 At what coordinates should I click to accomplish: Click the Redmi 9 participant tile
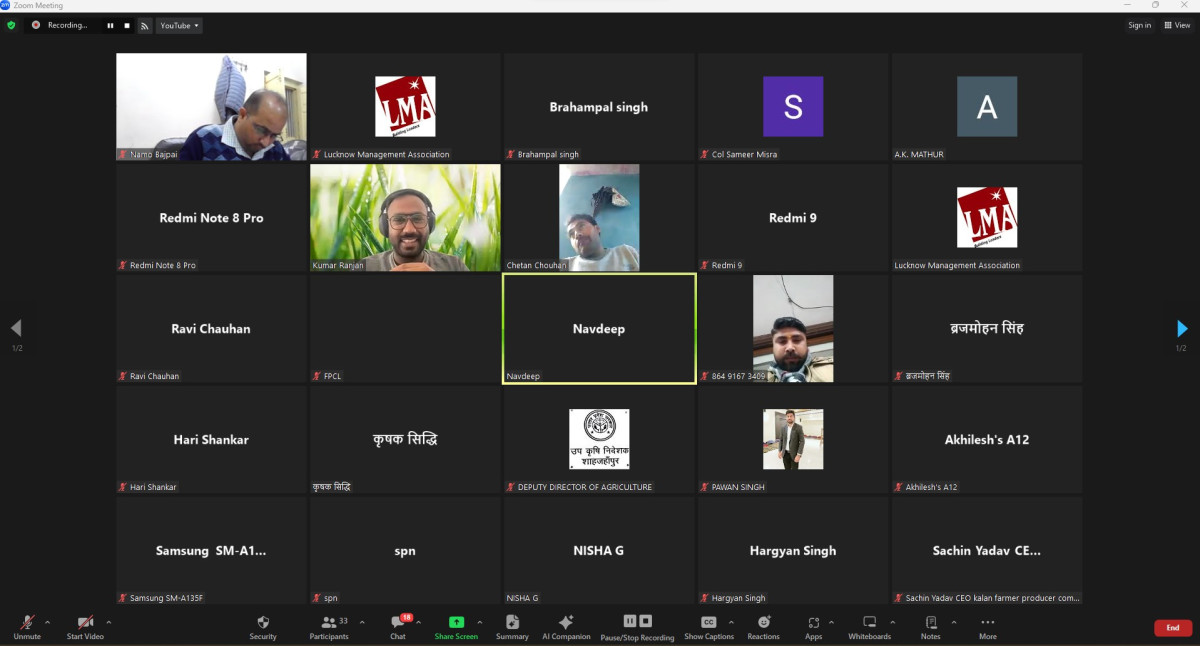coord(793,218)
